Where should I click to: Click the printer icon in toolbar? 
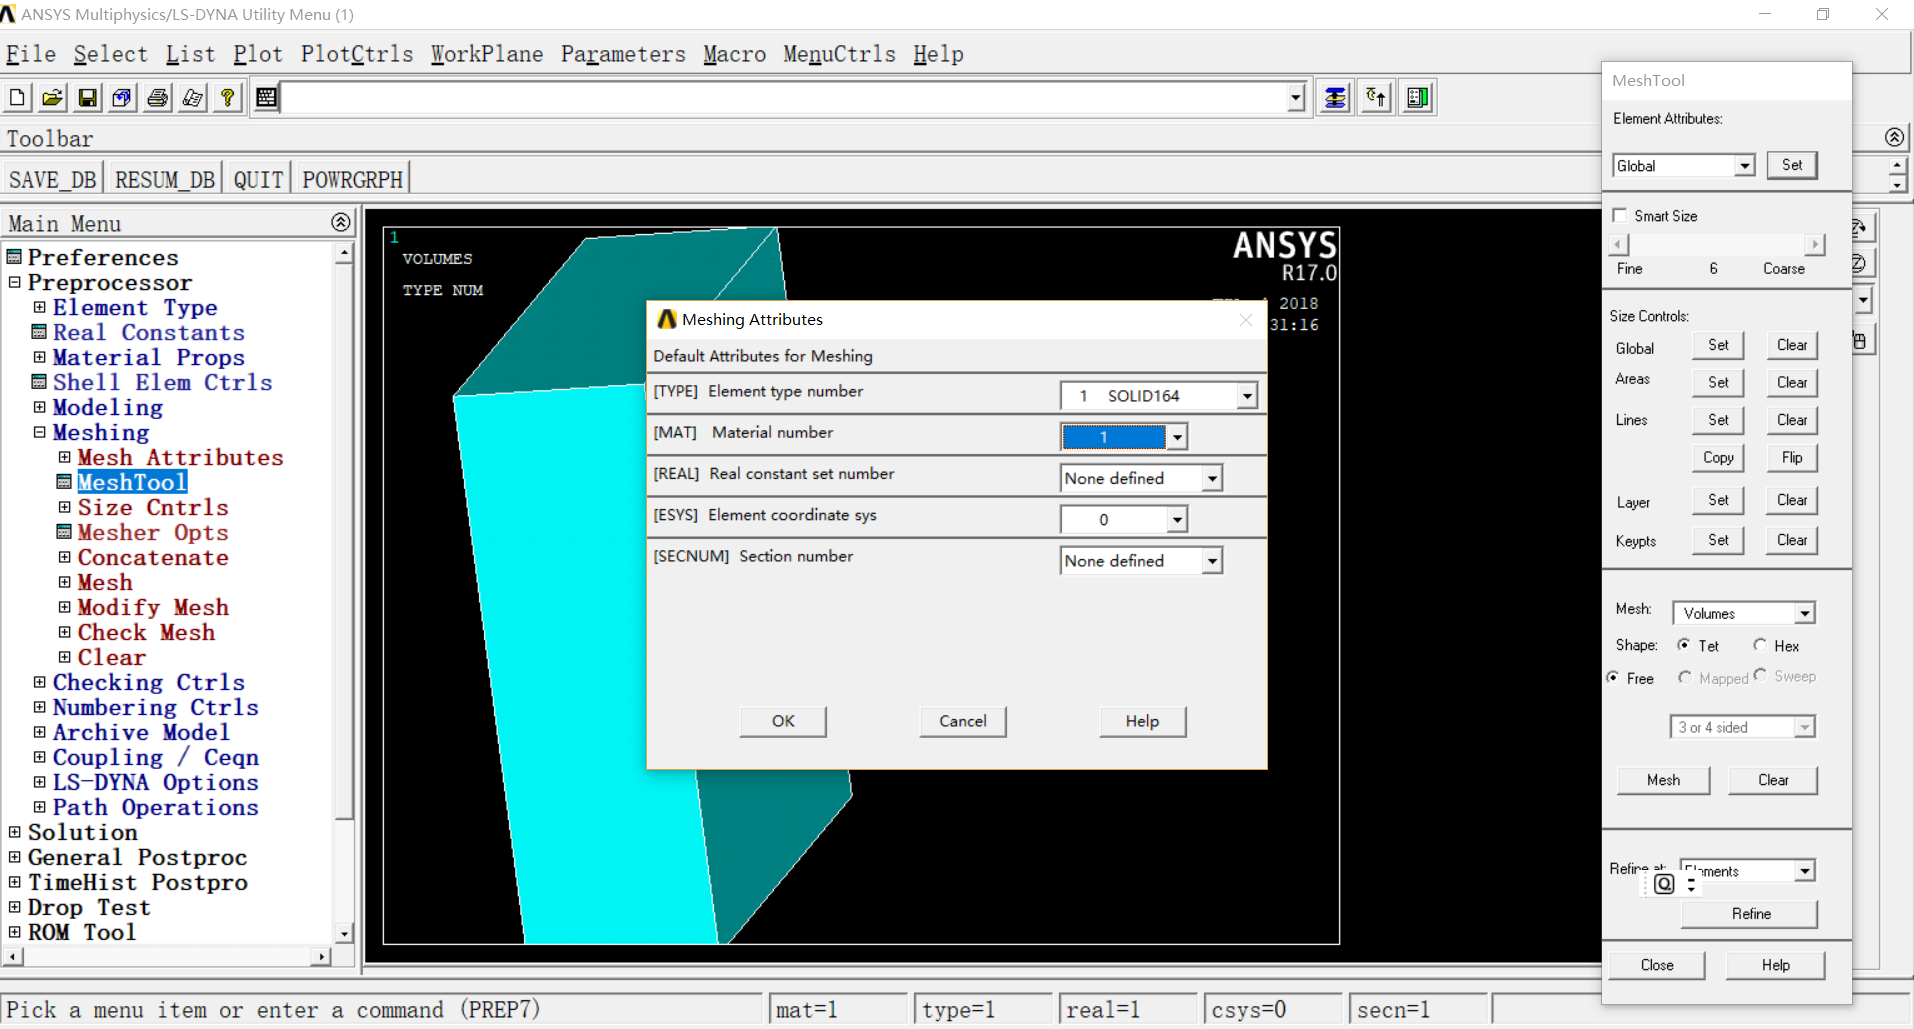(x=157, y=97)
